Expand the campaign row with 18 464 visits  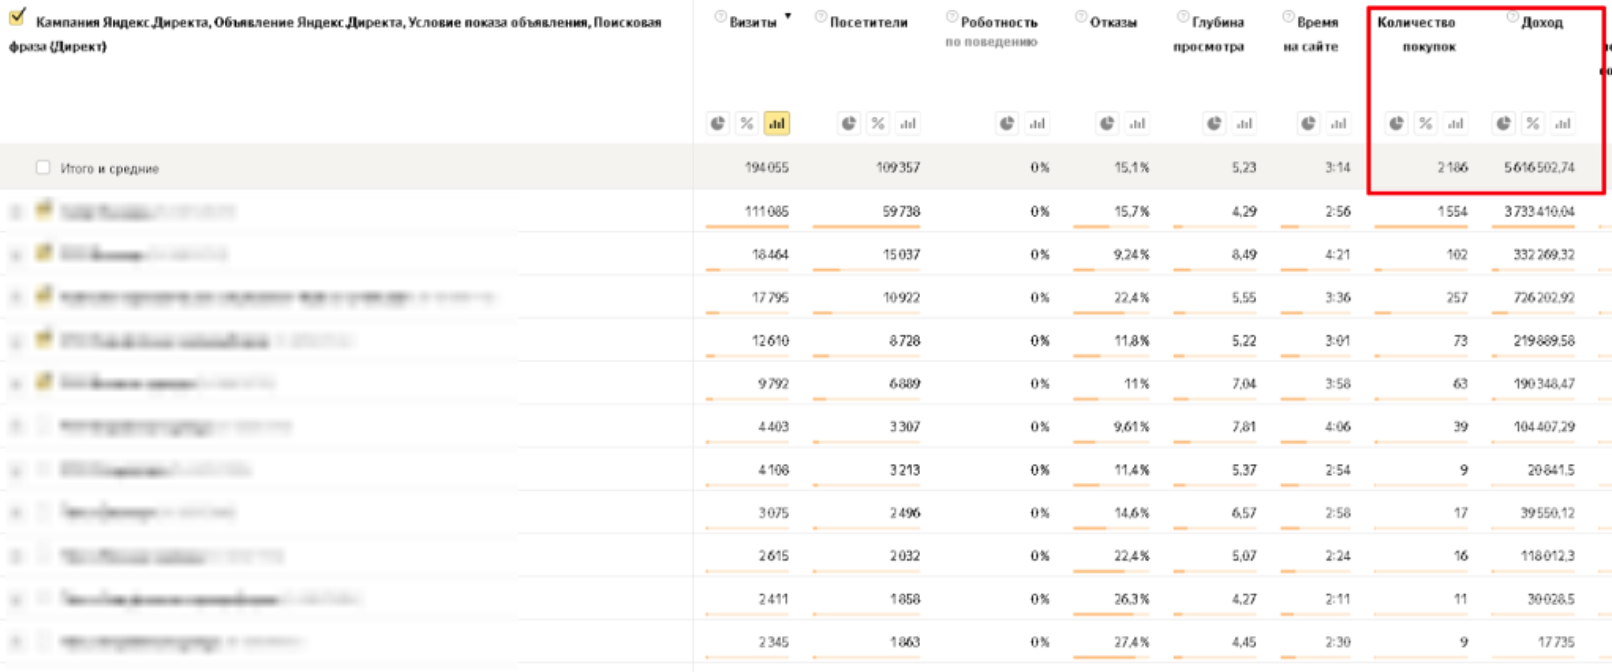15,255
